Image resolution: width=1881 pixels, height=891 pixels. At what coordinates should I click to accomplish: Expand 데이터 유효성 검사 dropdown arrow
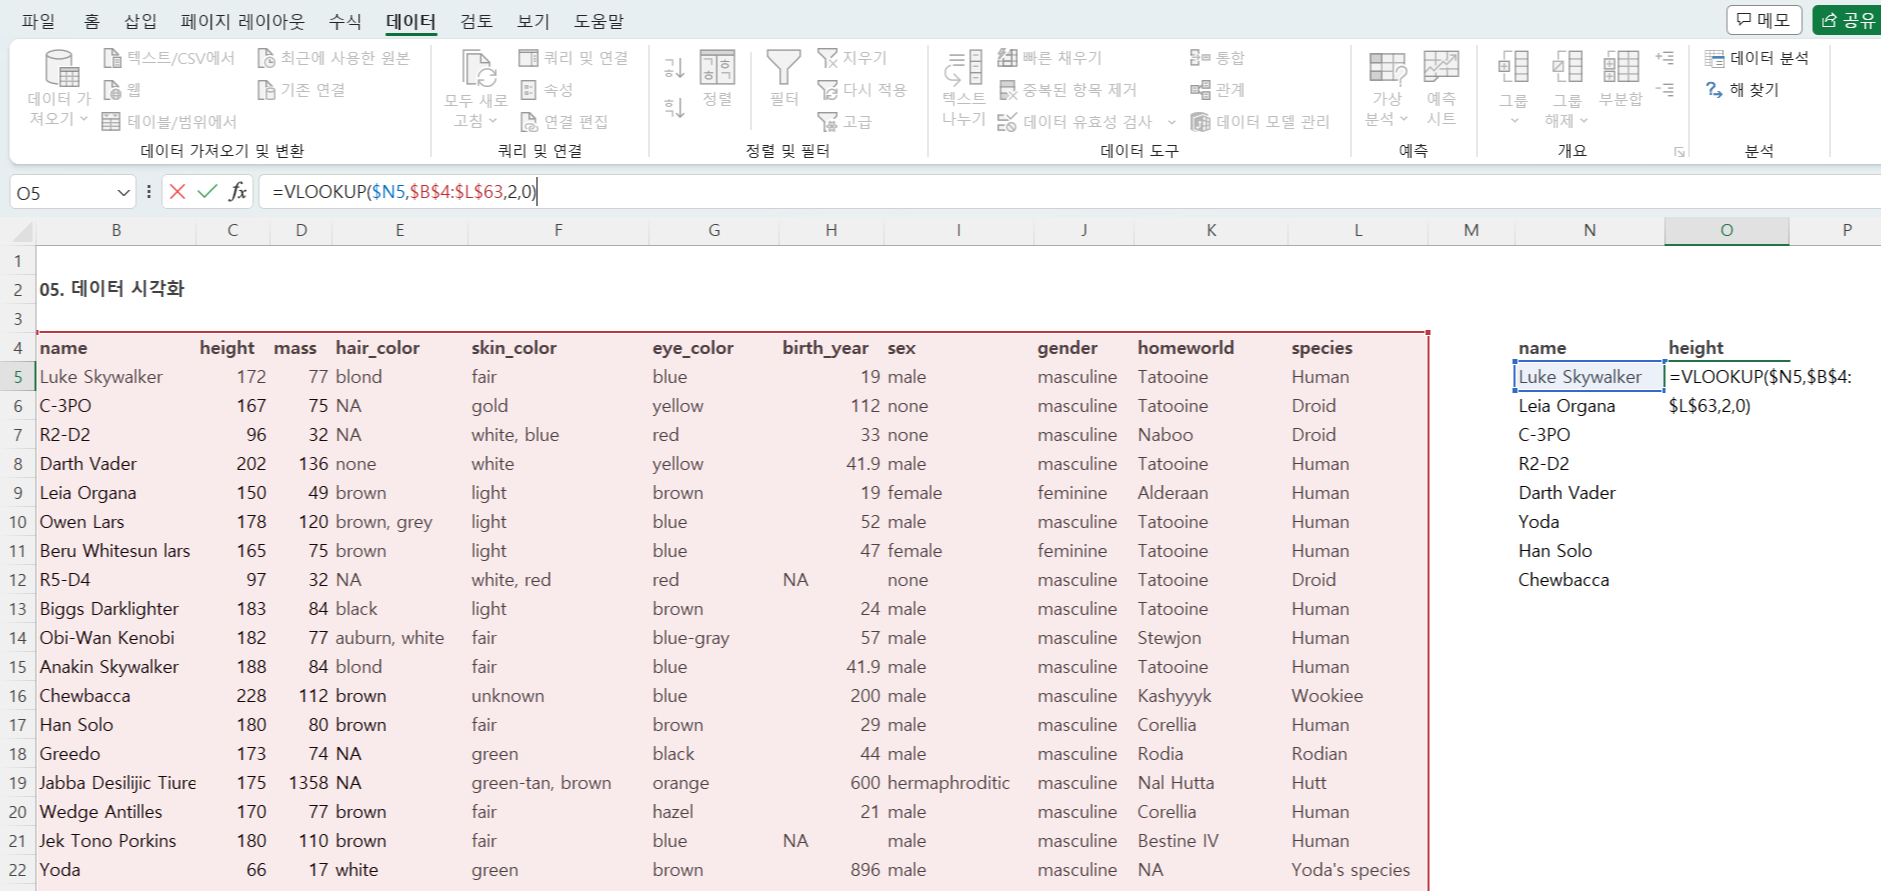pyautogui.click(x=1172, y=122)
